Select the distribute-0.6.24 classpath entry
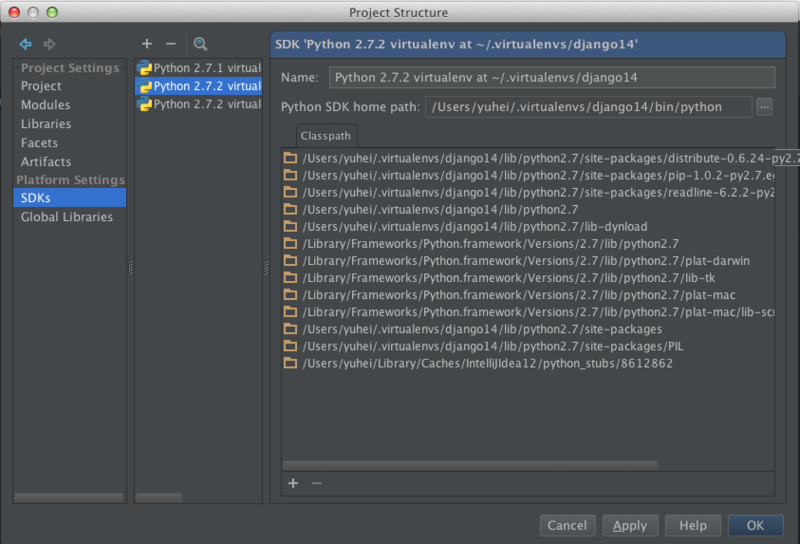This screenshot has width=800, height=544. [x=528, y=158]
